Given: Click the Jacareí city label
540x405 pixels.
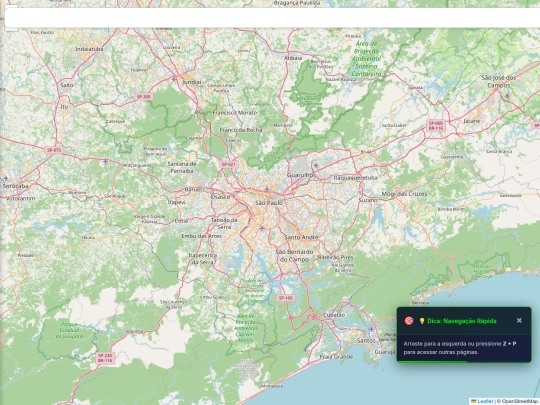Looking at the screenshot, I should pos(471,121).
